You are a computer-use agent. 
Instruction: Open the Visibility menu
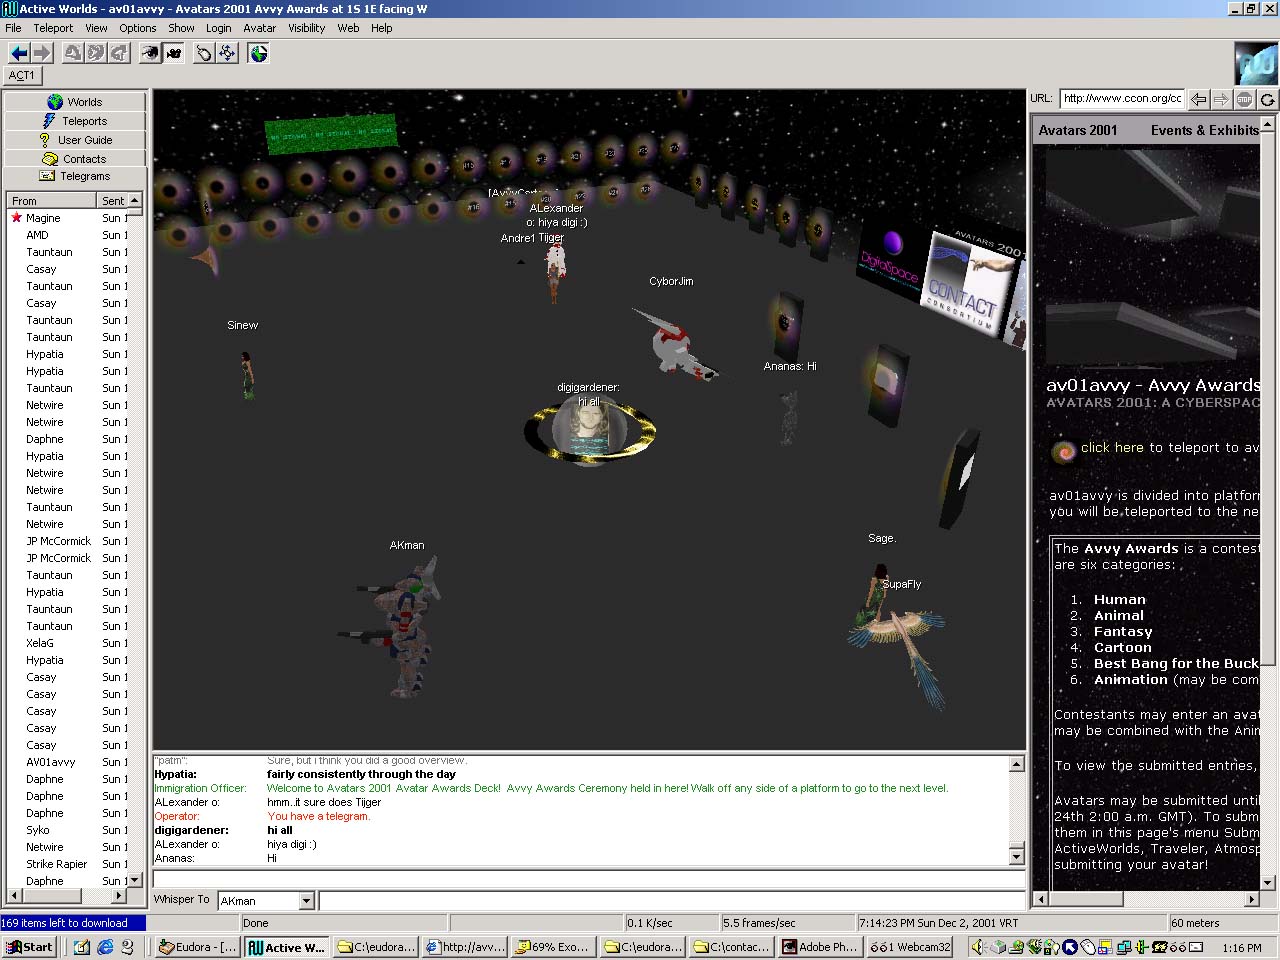306,28
